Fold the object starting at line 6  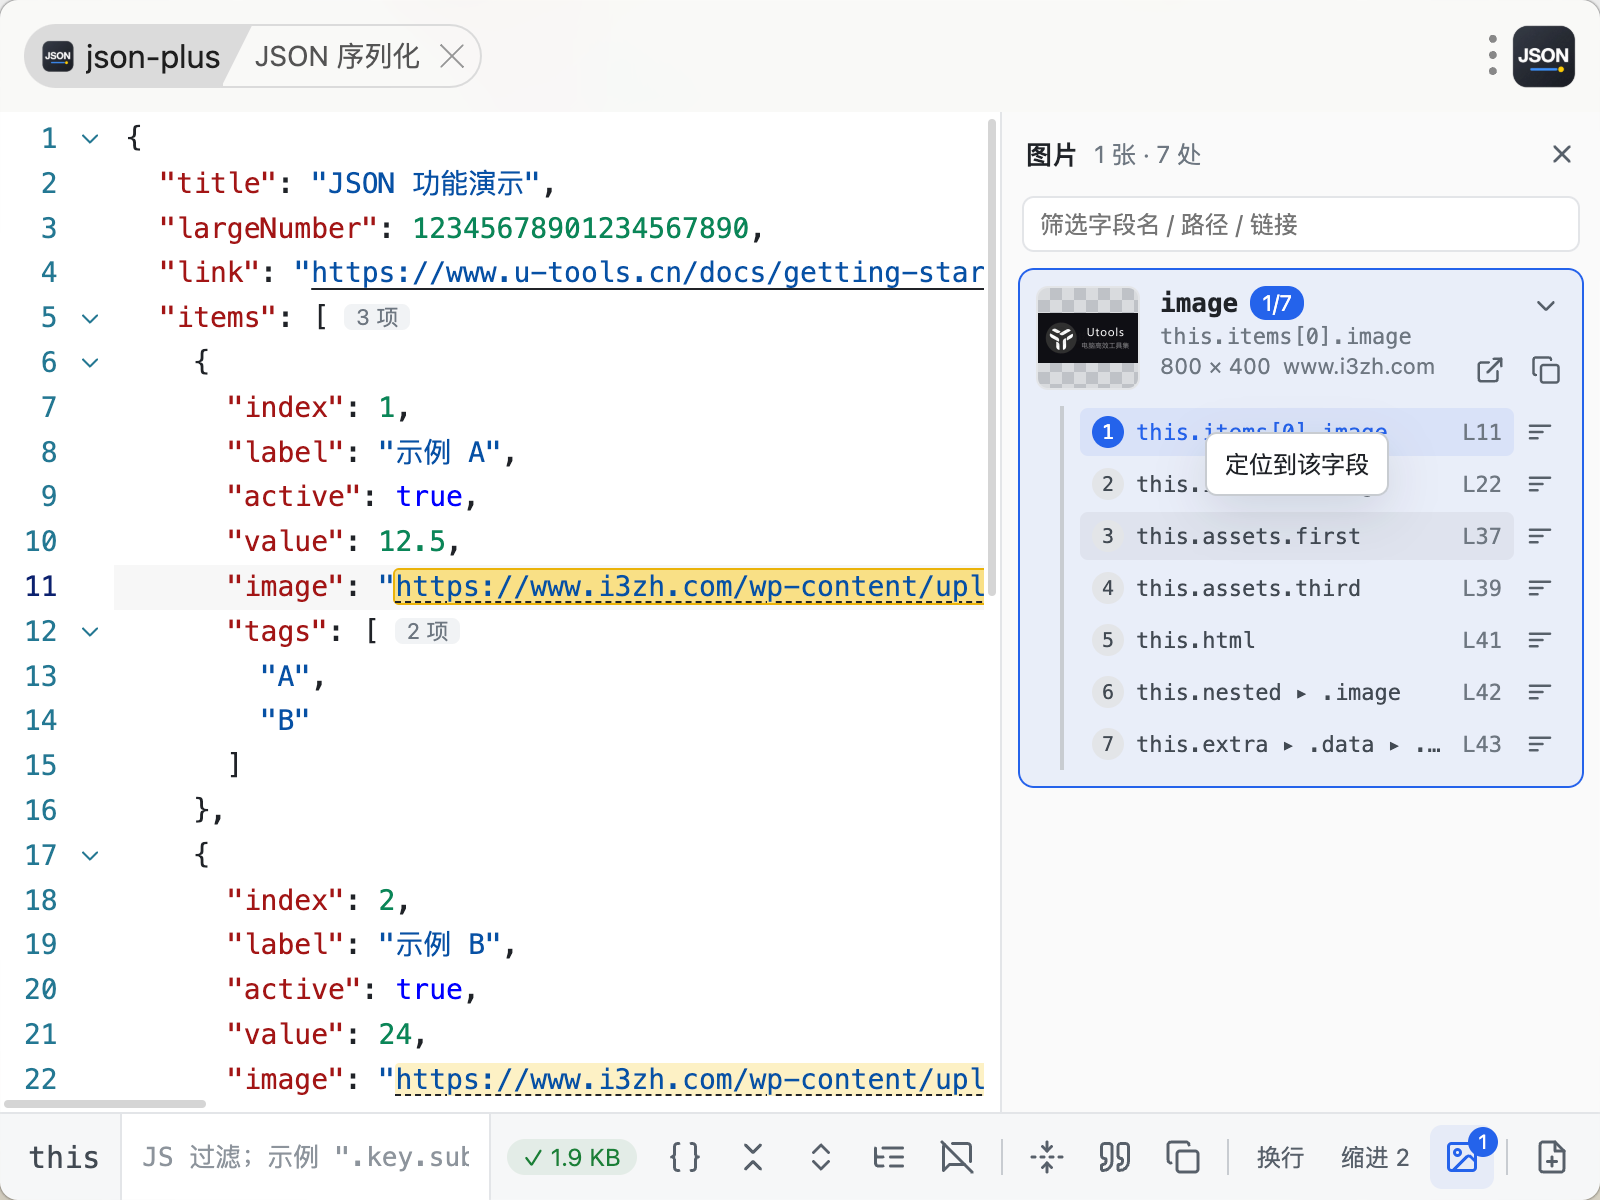coord(90,362)
